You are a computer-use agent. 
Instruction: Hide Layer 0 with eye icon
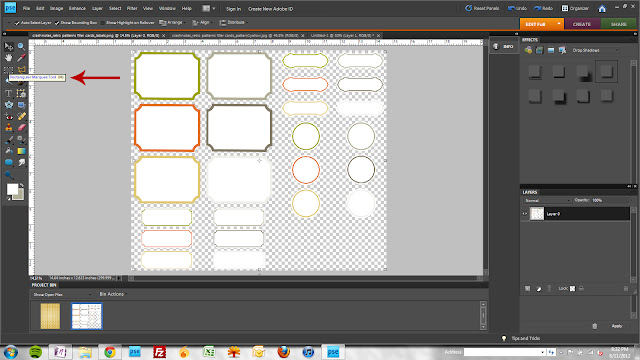[525, 213]
